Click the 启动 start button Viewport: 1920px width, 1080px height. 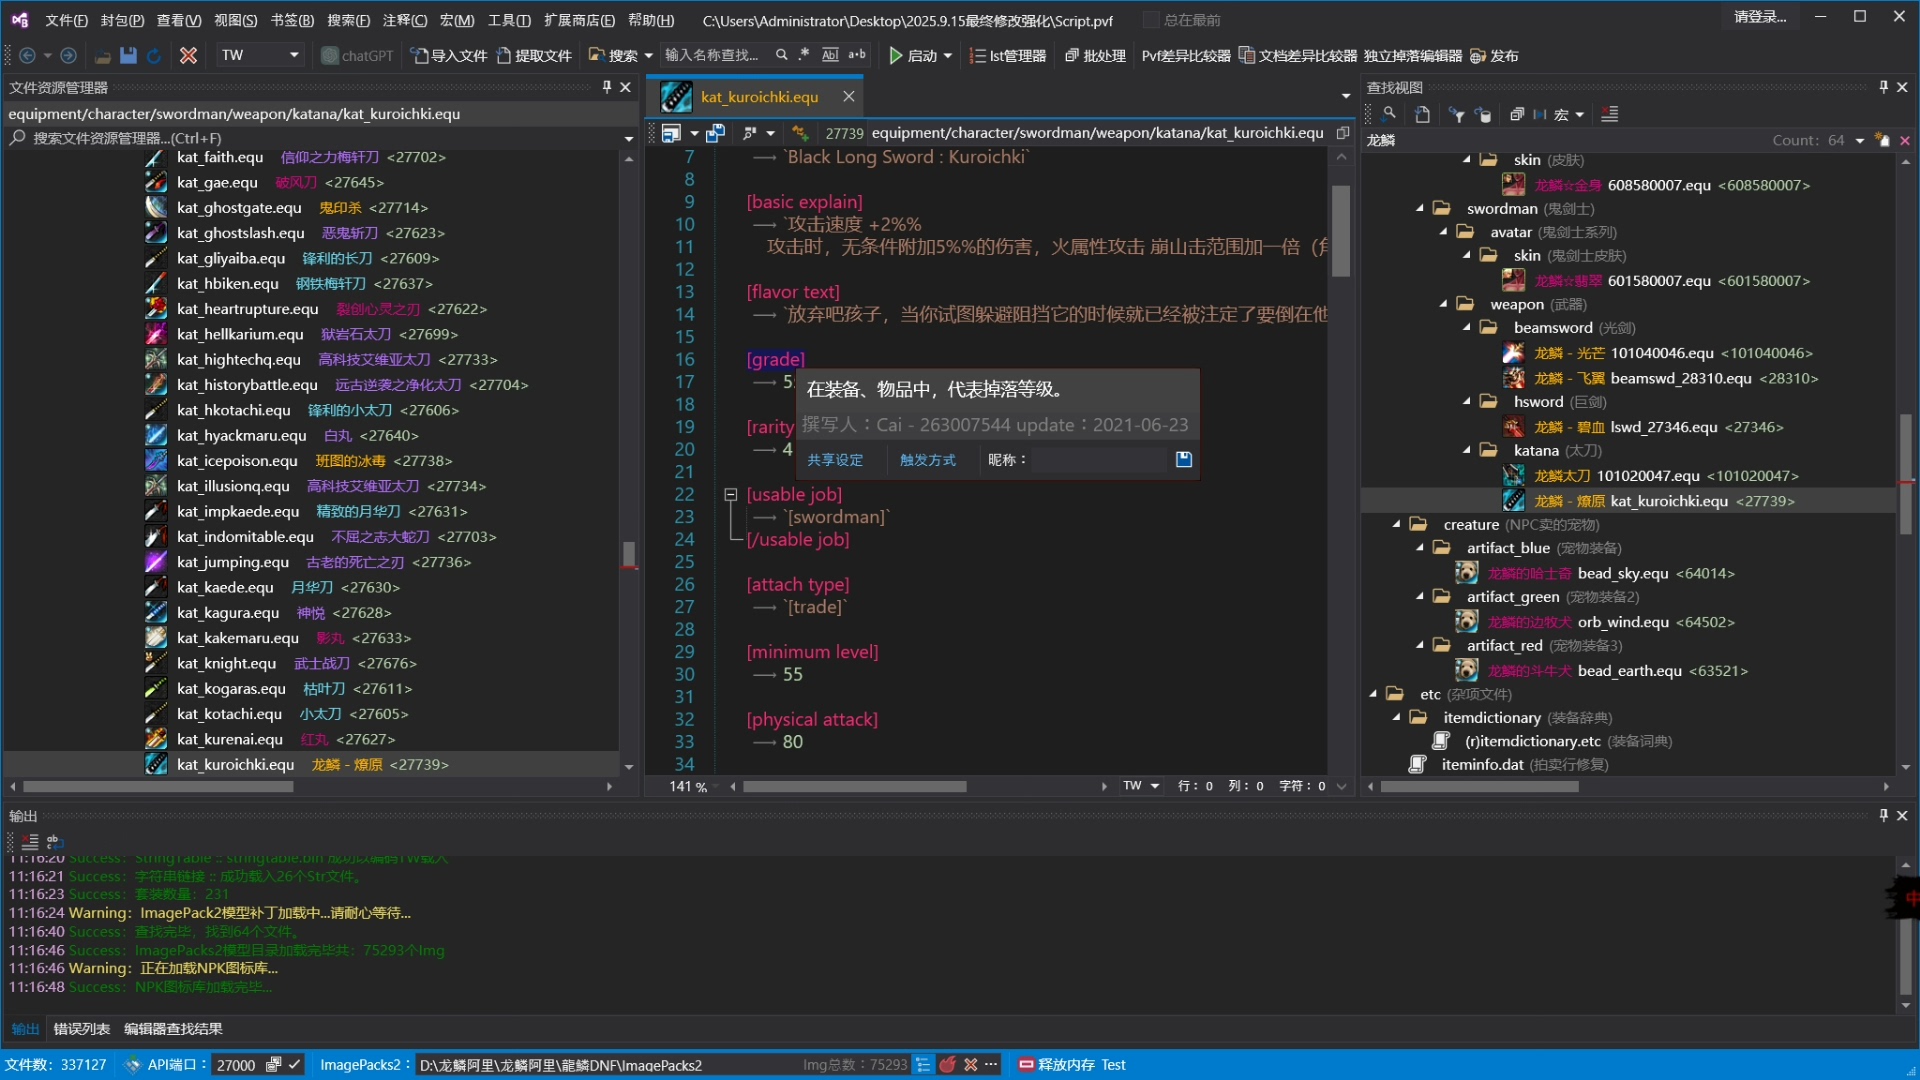click(912, 56)
